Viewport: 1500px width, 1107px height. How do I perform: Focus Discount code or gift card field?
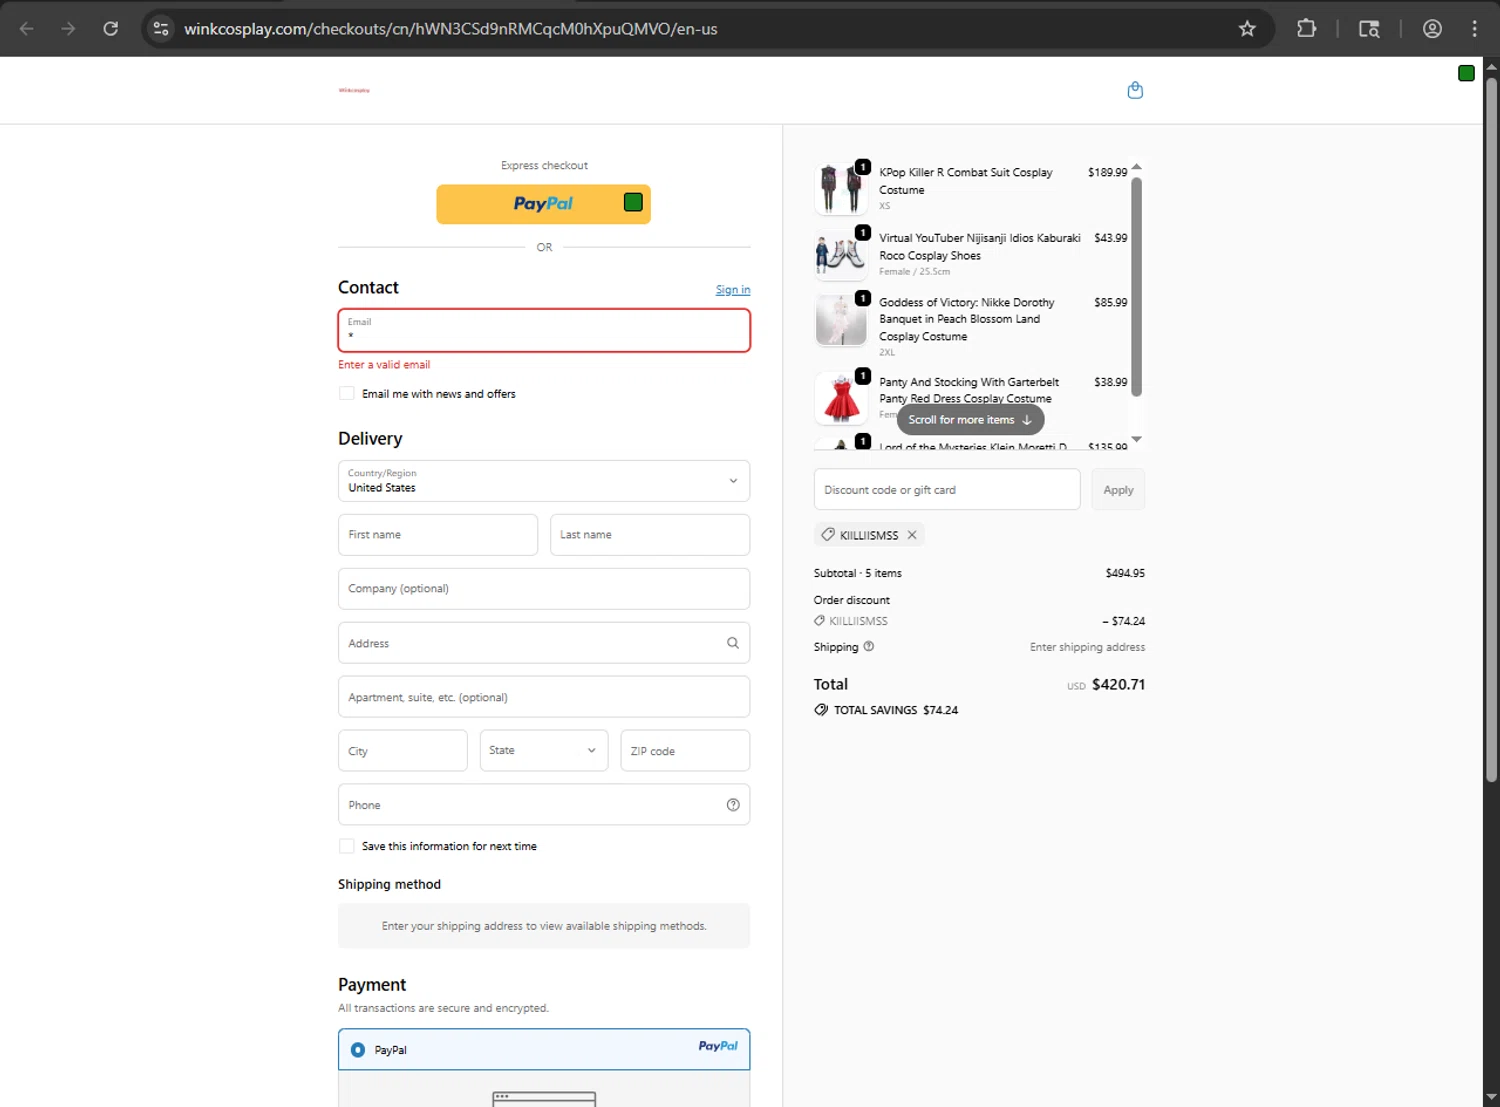[947, 490]
